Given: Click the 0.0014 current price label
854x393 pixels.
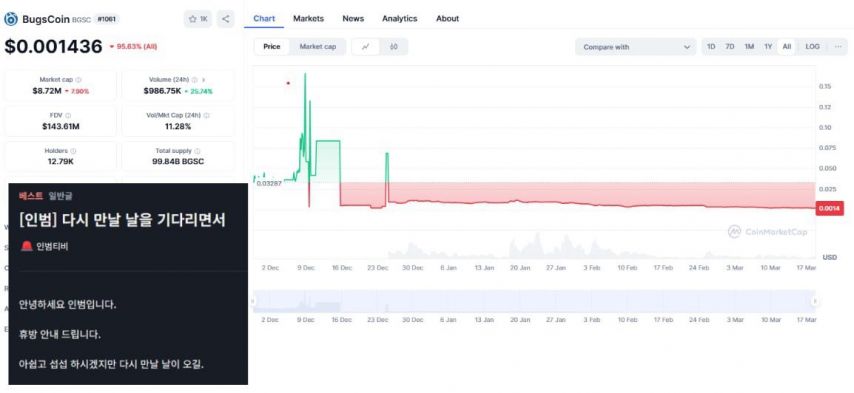Looking at the screenshot, I should [829, 208].
